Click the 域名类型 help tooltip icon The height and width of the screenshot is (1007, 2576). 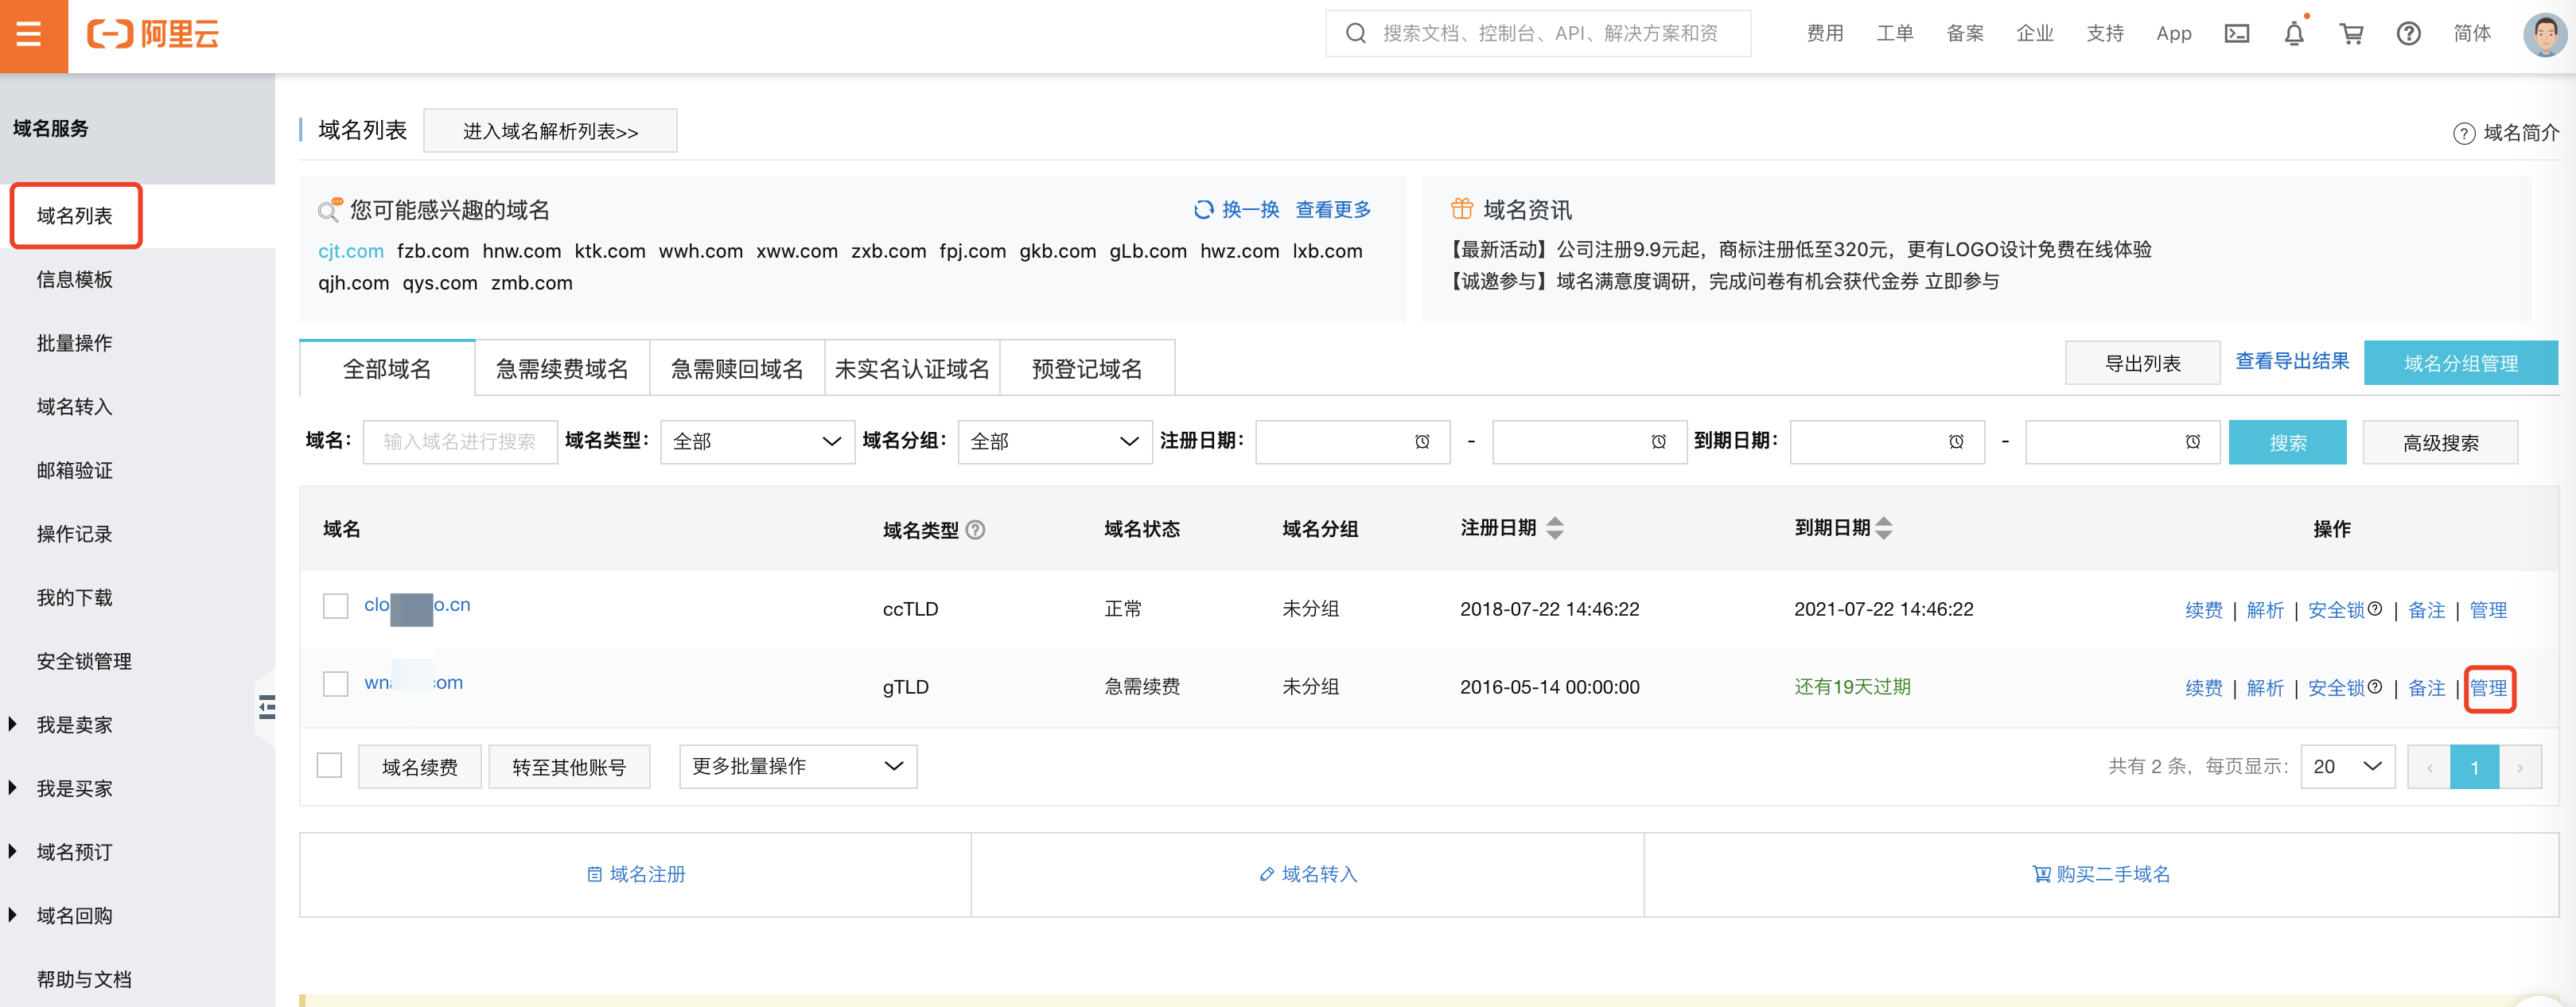(x=976, y=530)
